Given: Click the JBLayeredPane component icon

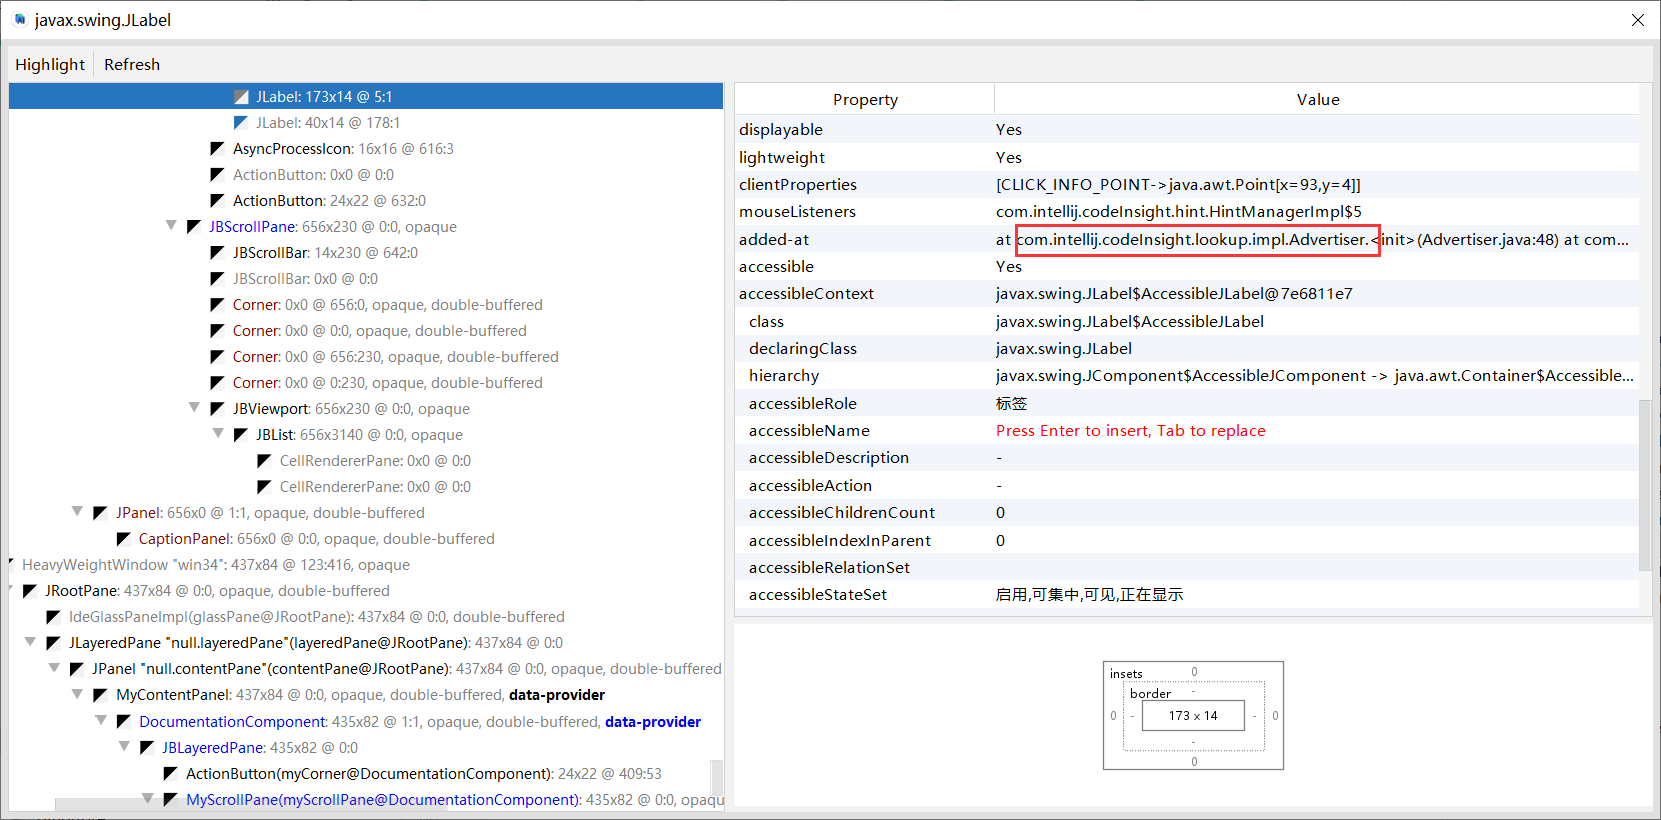Looking at the screenshot, I should coord(147,746).
